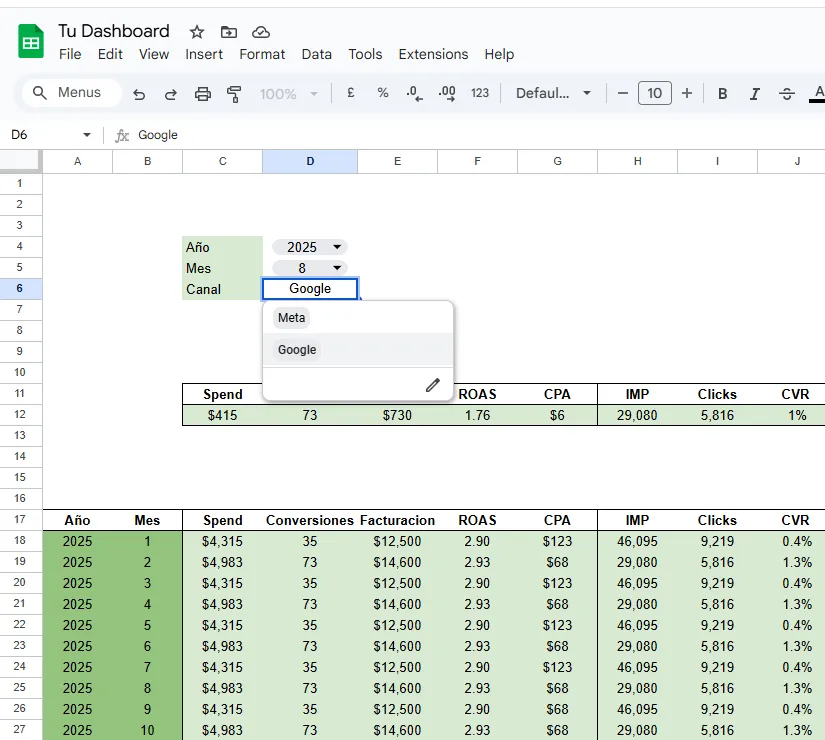
Task: Open the Google Sheets home logo
Action: (x=31, y=42)
